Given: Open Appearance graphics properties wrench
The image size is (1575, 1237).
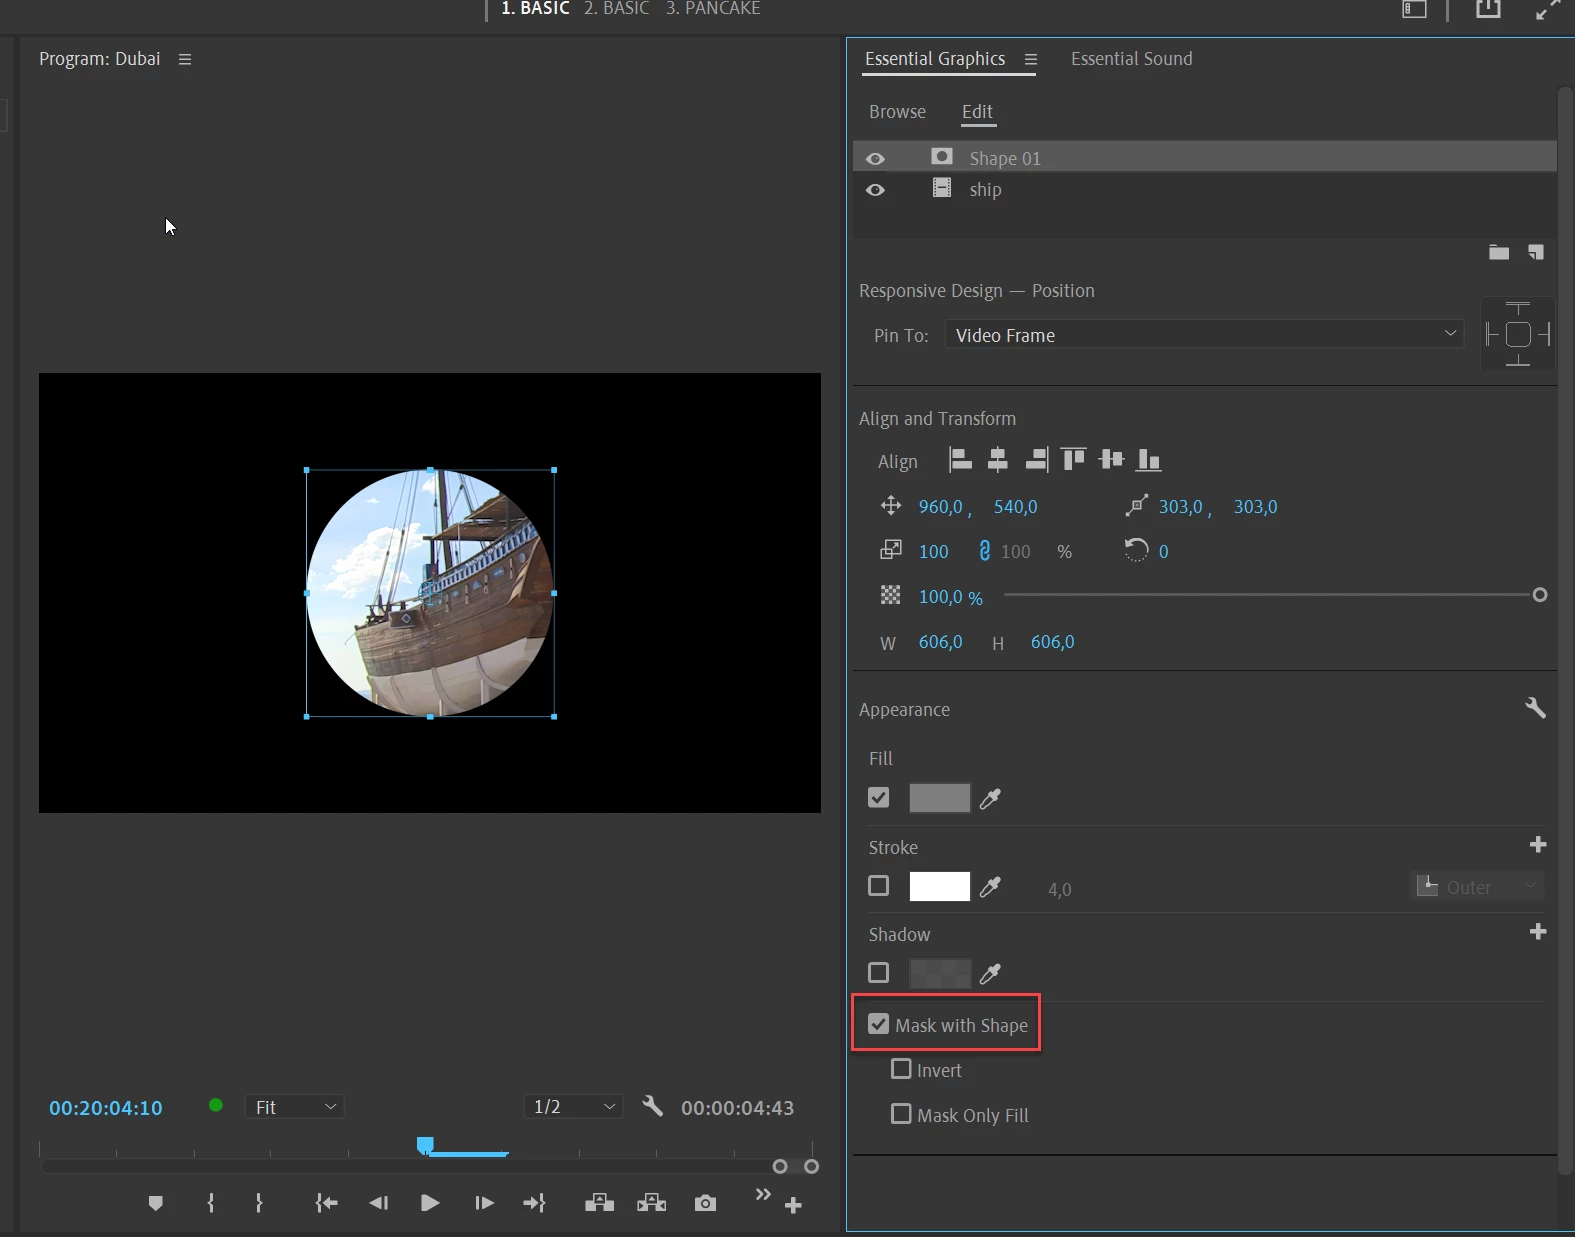Looking at the screenshot, I should [x=1535, y=708].
